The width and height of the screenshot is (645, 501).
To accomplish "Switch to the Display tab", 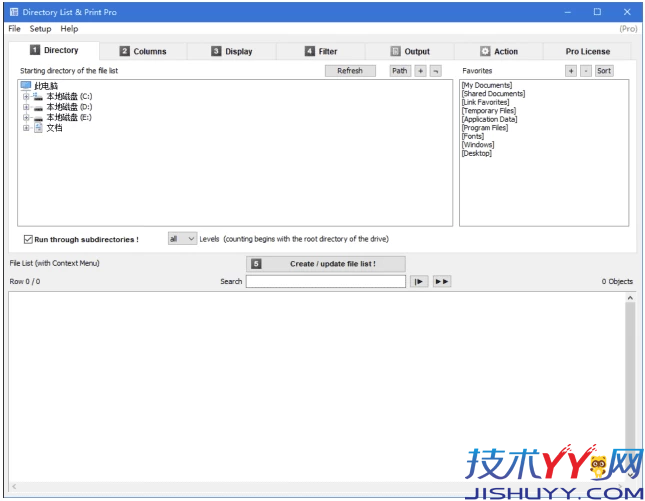I will (232, 51).
